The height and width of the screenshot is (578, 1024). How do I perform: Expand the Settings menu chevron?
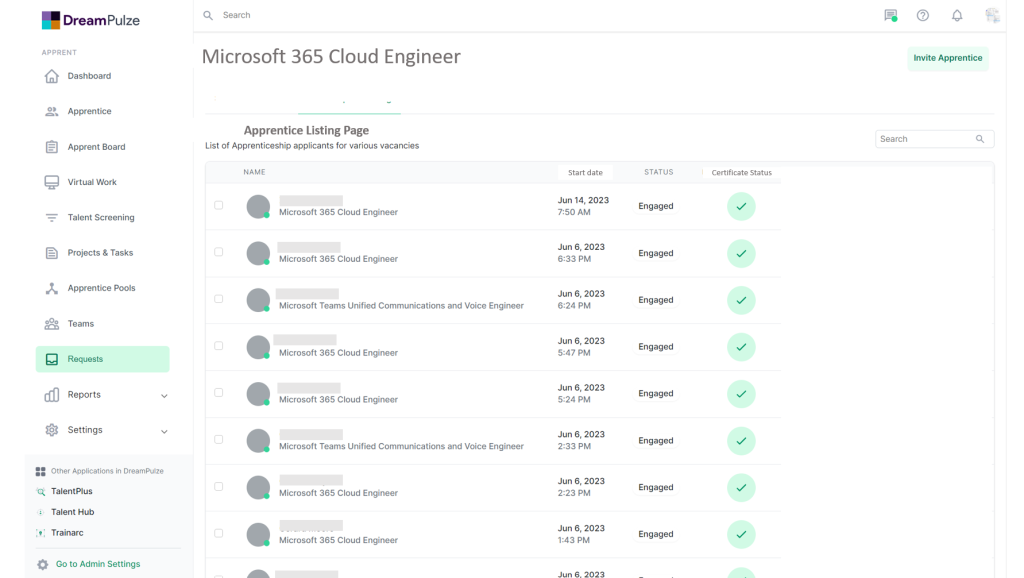pyautogui.click(x=164, y=431)
